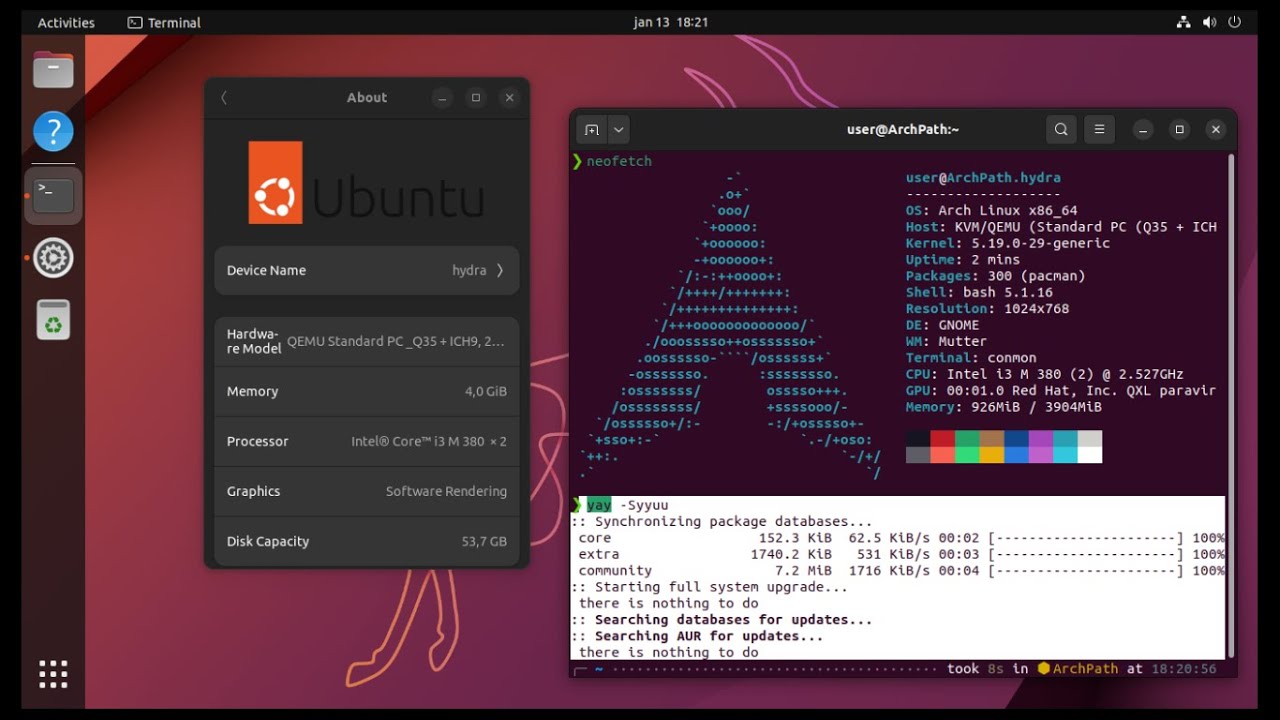Screen dimensions: 1280x720
Task: Open the Trash icon in the dock
Action: pyautogui.click(x=53, y=320)
